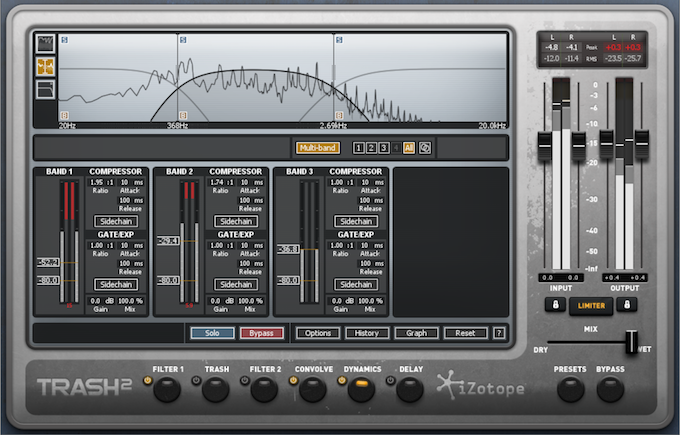Click the 2.69kHz crossover divider handle
The image size is (680, 435).
click(333, 72)
